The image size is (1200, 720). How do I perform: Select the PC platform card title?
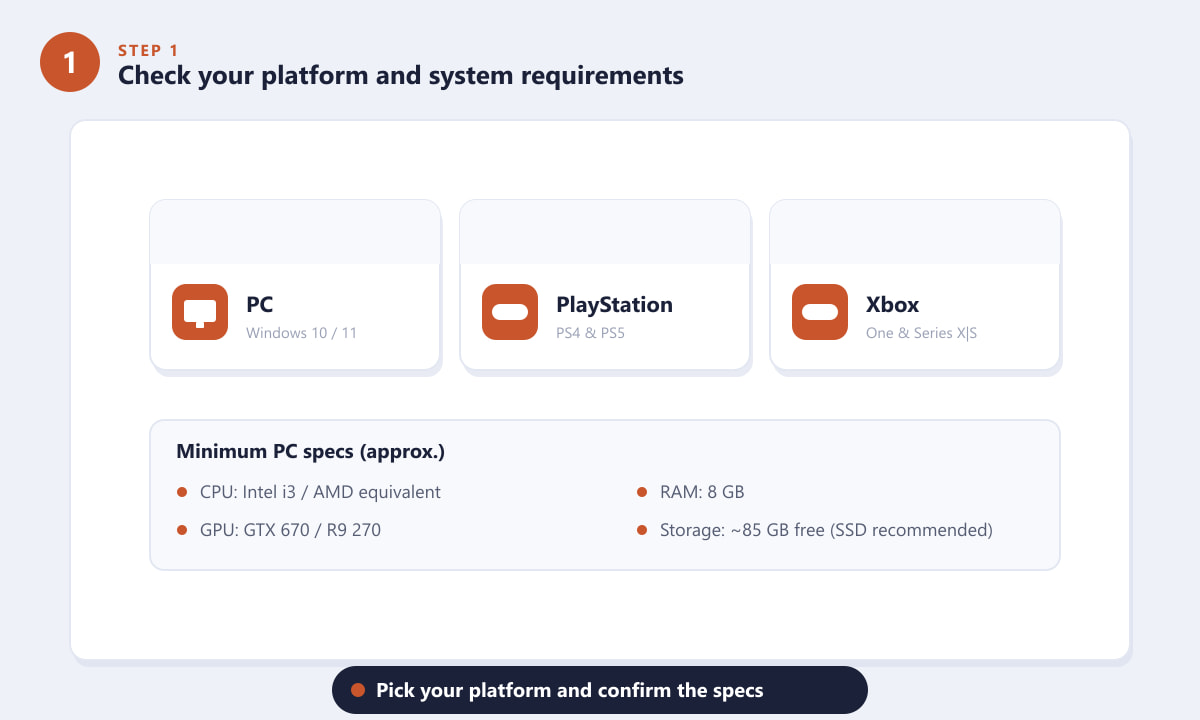point(260,305)
